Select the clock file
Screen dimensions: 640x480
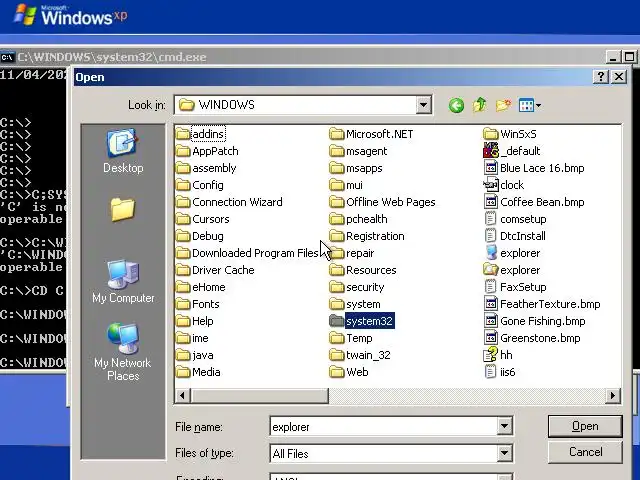(504, 185)
